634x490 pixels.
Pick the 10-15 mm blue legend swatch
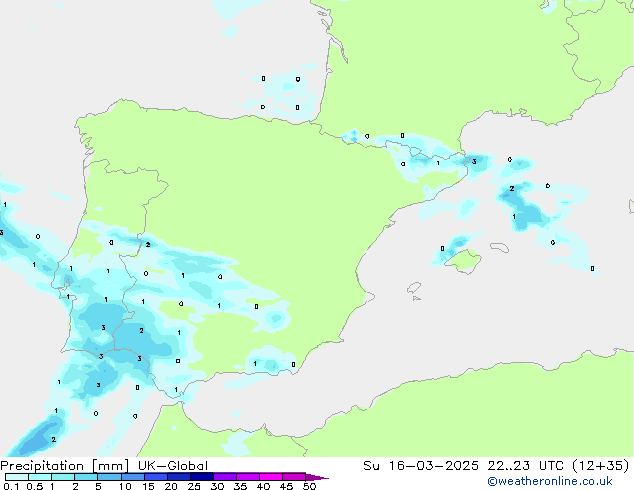pos(132,477)
